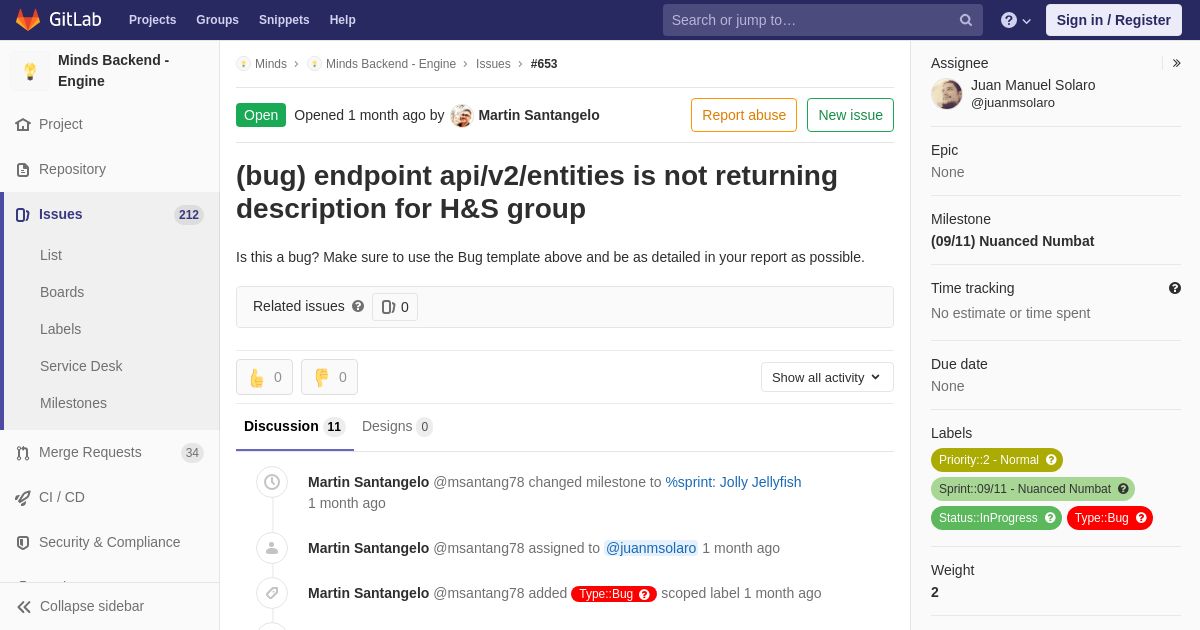Image resolution: width=1200 pixels, height=630 pixels.
Task: Click the search magnifier icon
Action: point(966,20)
